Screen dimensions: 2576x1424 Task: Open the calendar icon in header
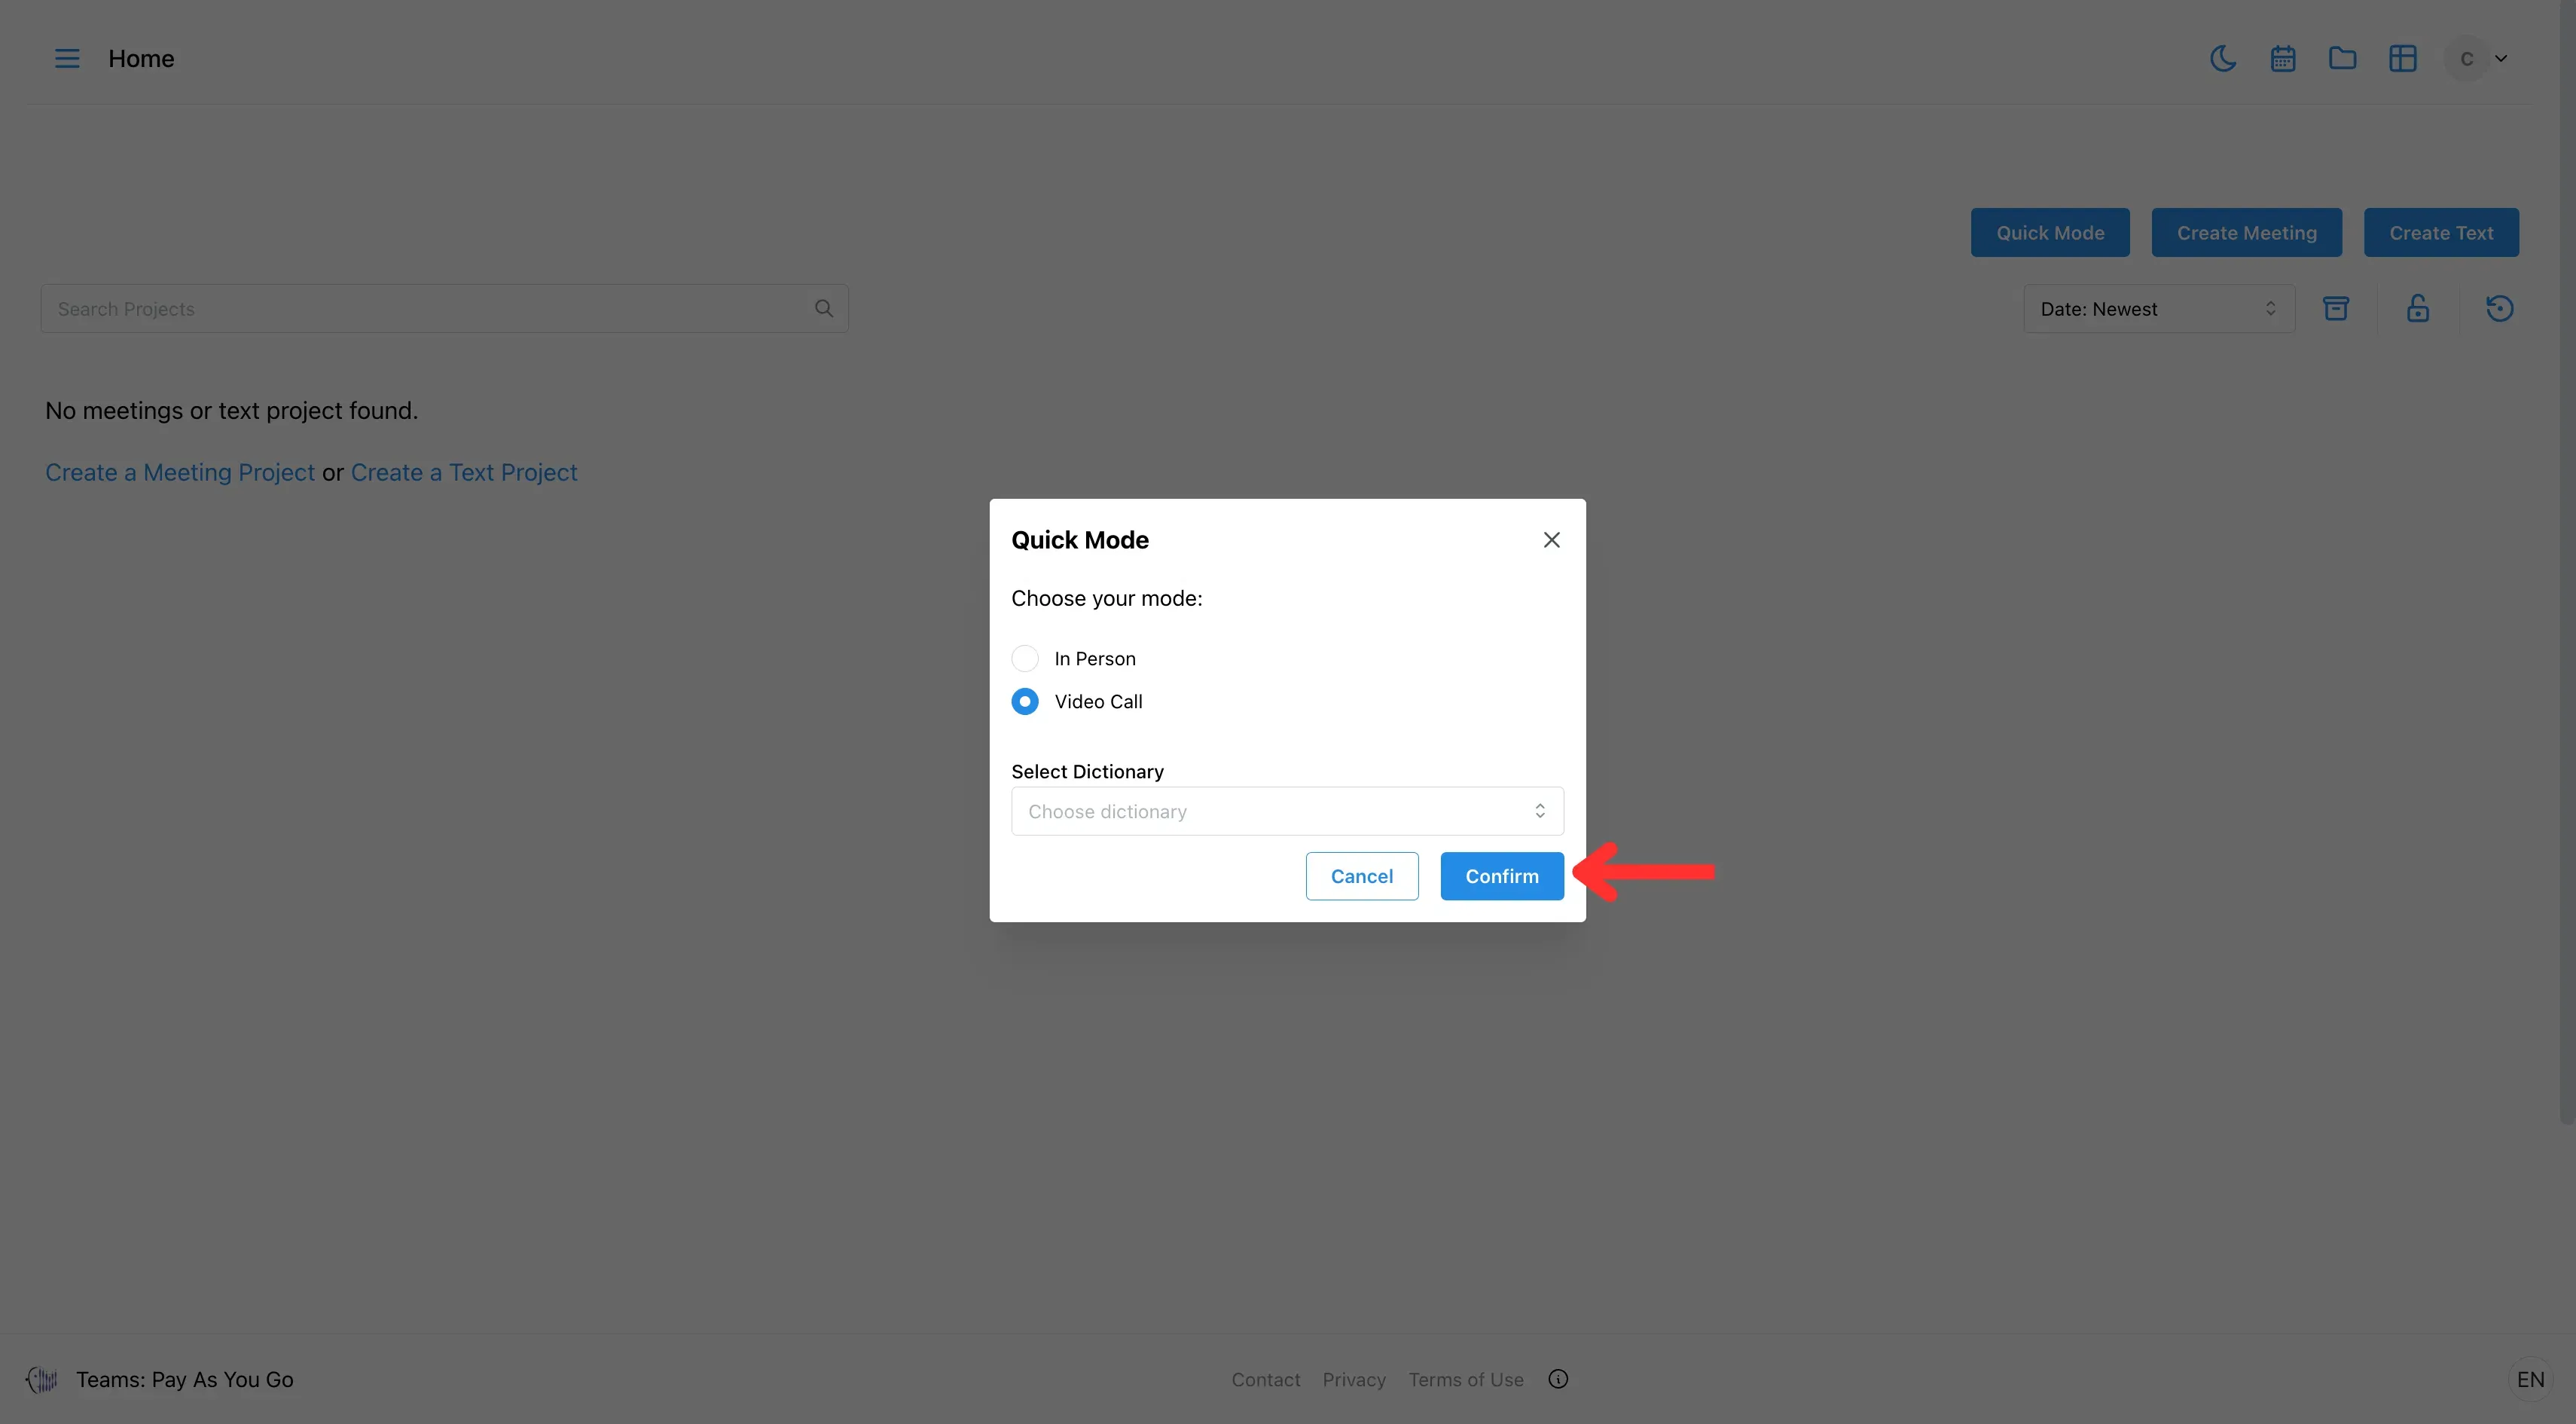2282,59
